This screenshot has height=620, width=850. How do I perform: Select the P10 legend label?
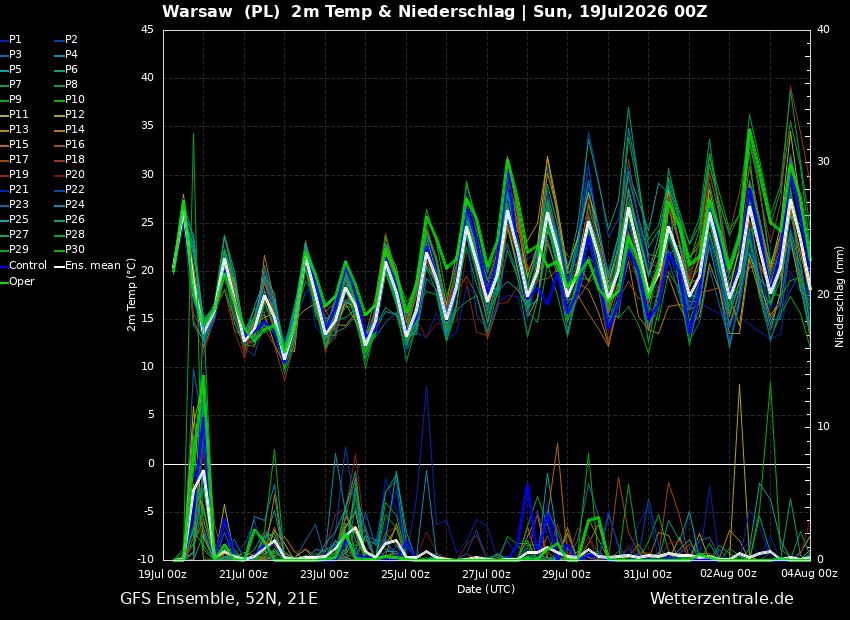click(70, 99)
